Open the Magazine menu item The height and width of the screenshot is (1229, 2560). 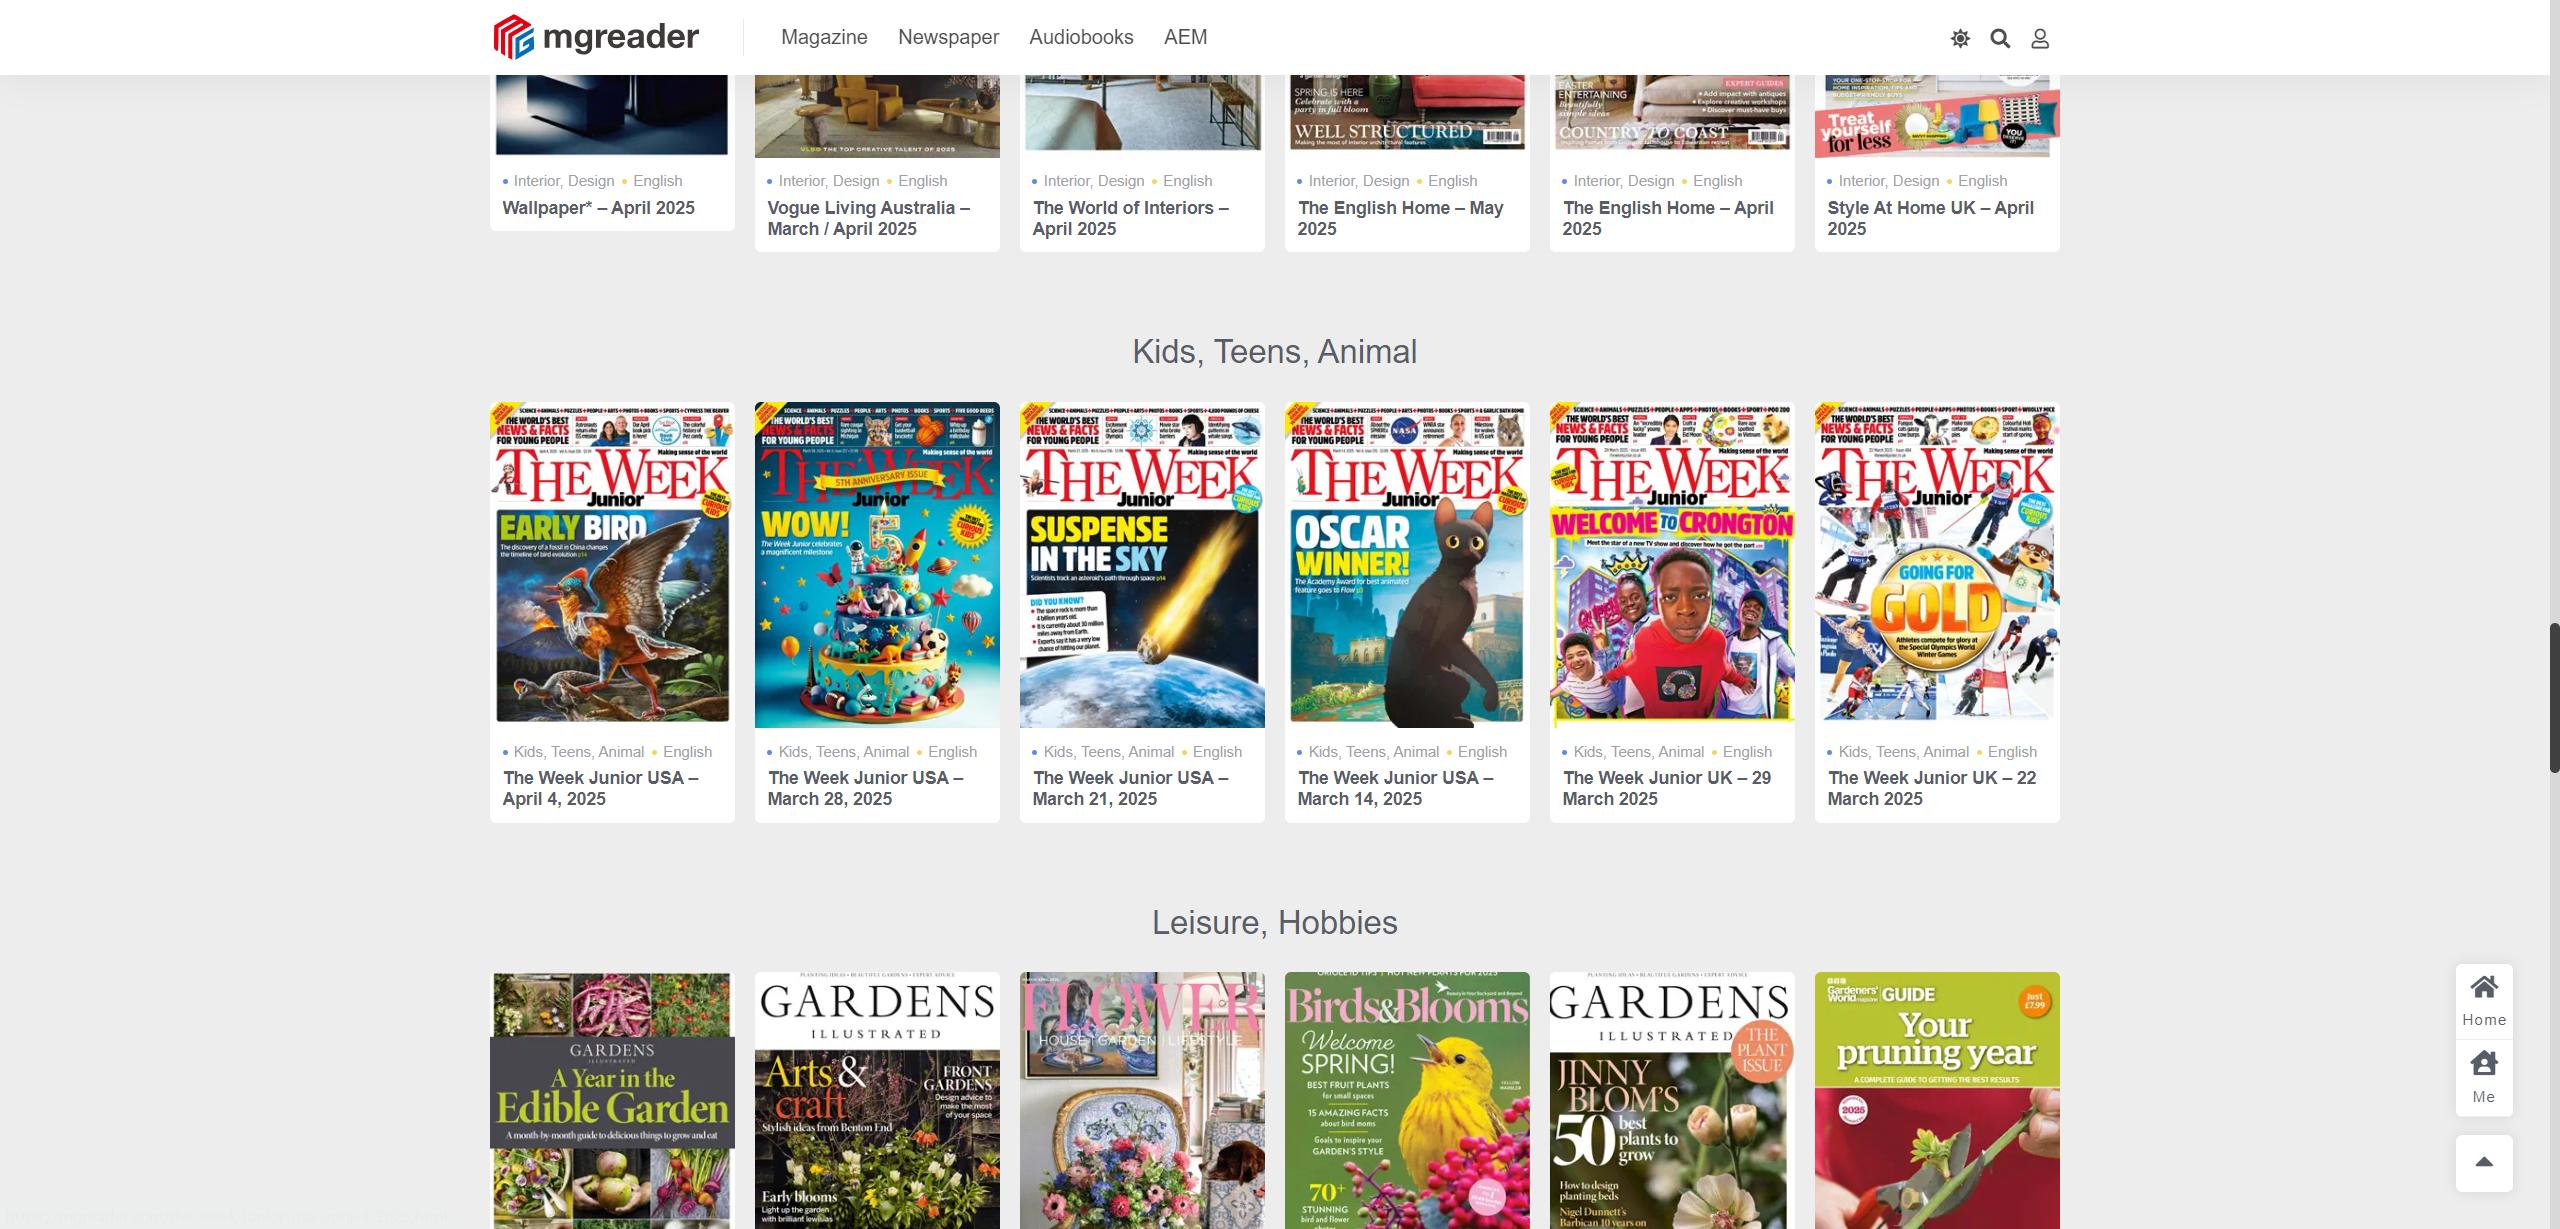point(824,37)
